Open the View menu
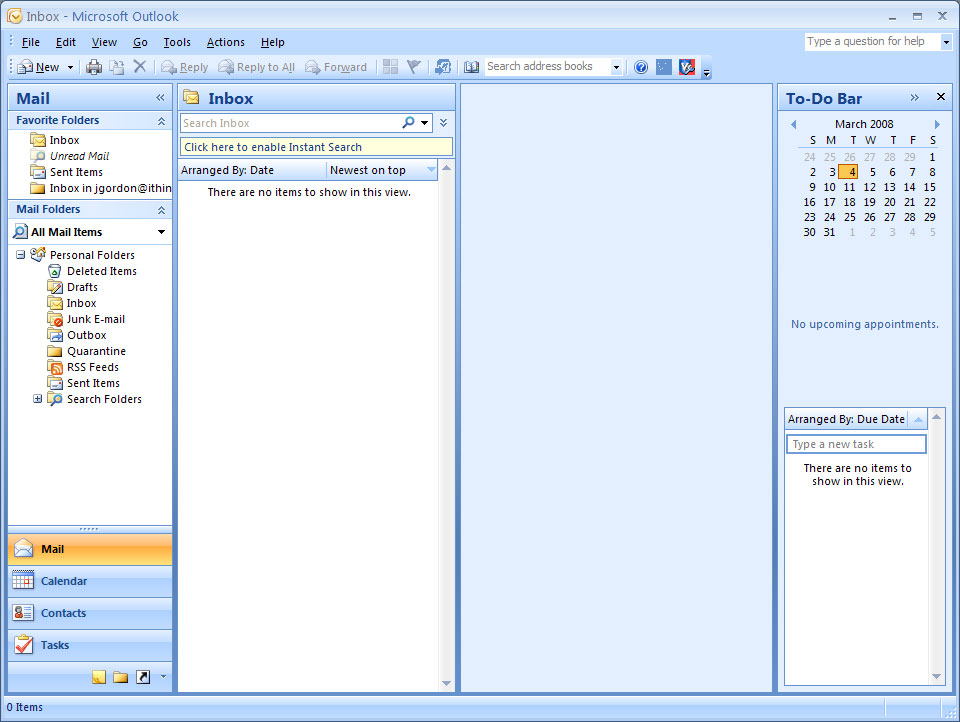The image size is (960, 722). (104, 42)
